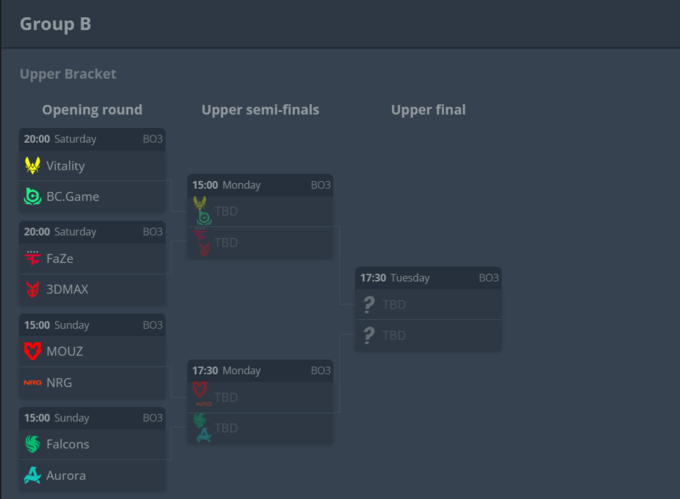This screenshot has width=680, height=499.
Task: Click the first TBD slot in upper final
Action: pyautogui.click(x=394, y=304)
